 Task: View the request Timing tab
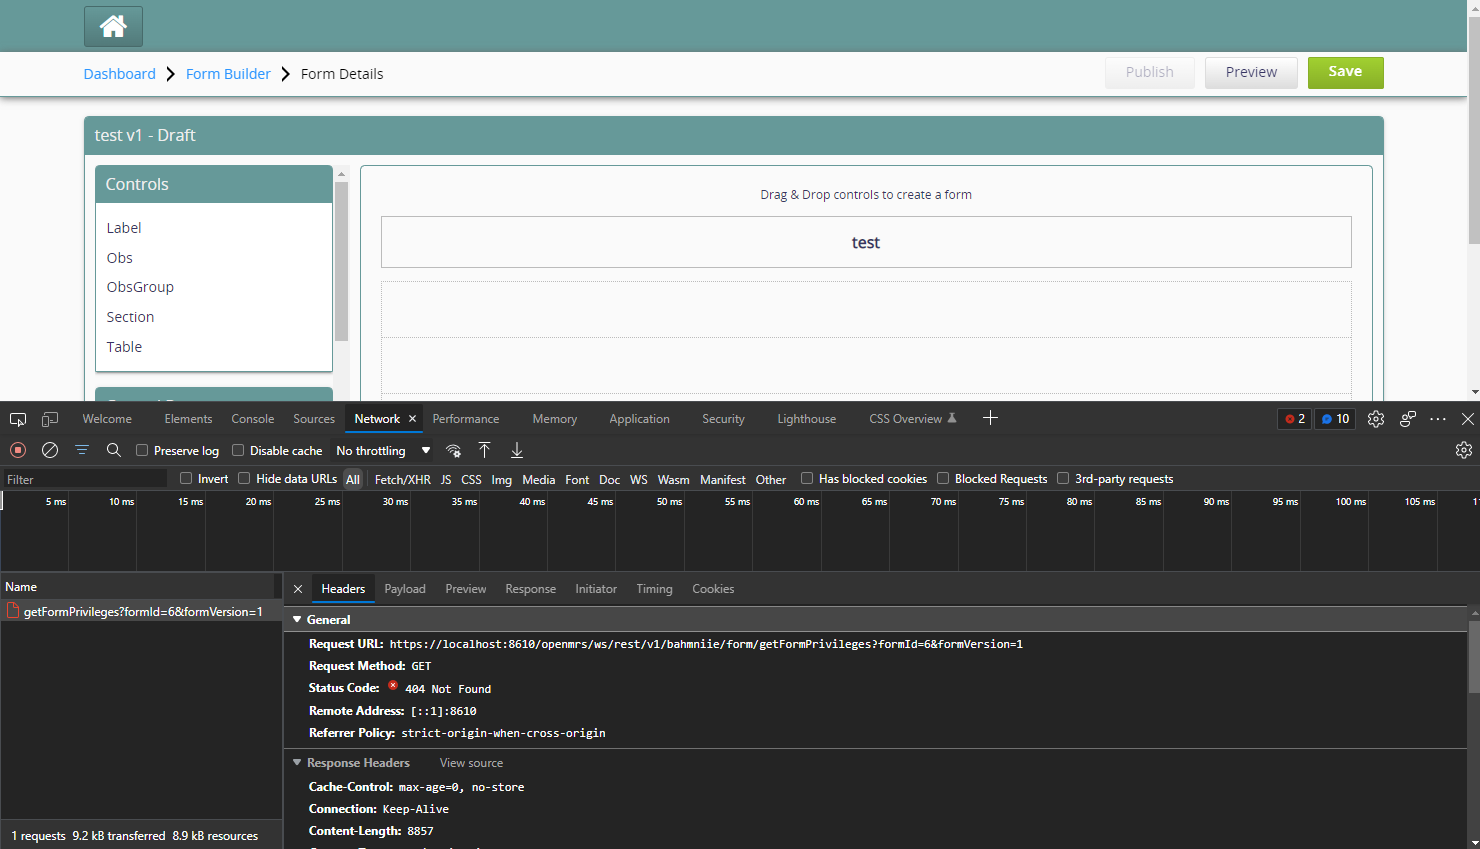(x=655, y=589)
